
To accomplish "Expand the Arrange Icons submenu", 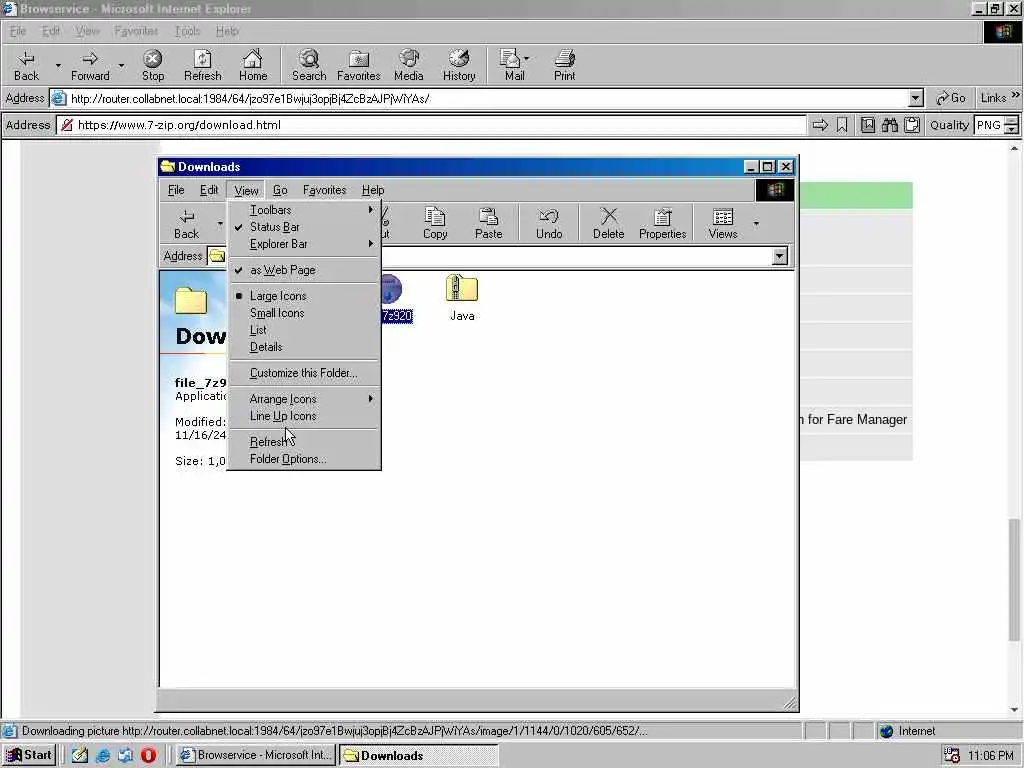I will 304,398.
